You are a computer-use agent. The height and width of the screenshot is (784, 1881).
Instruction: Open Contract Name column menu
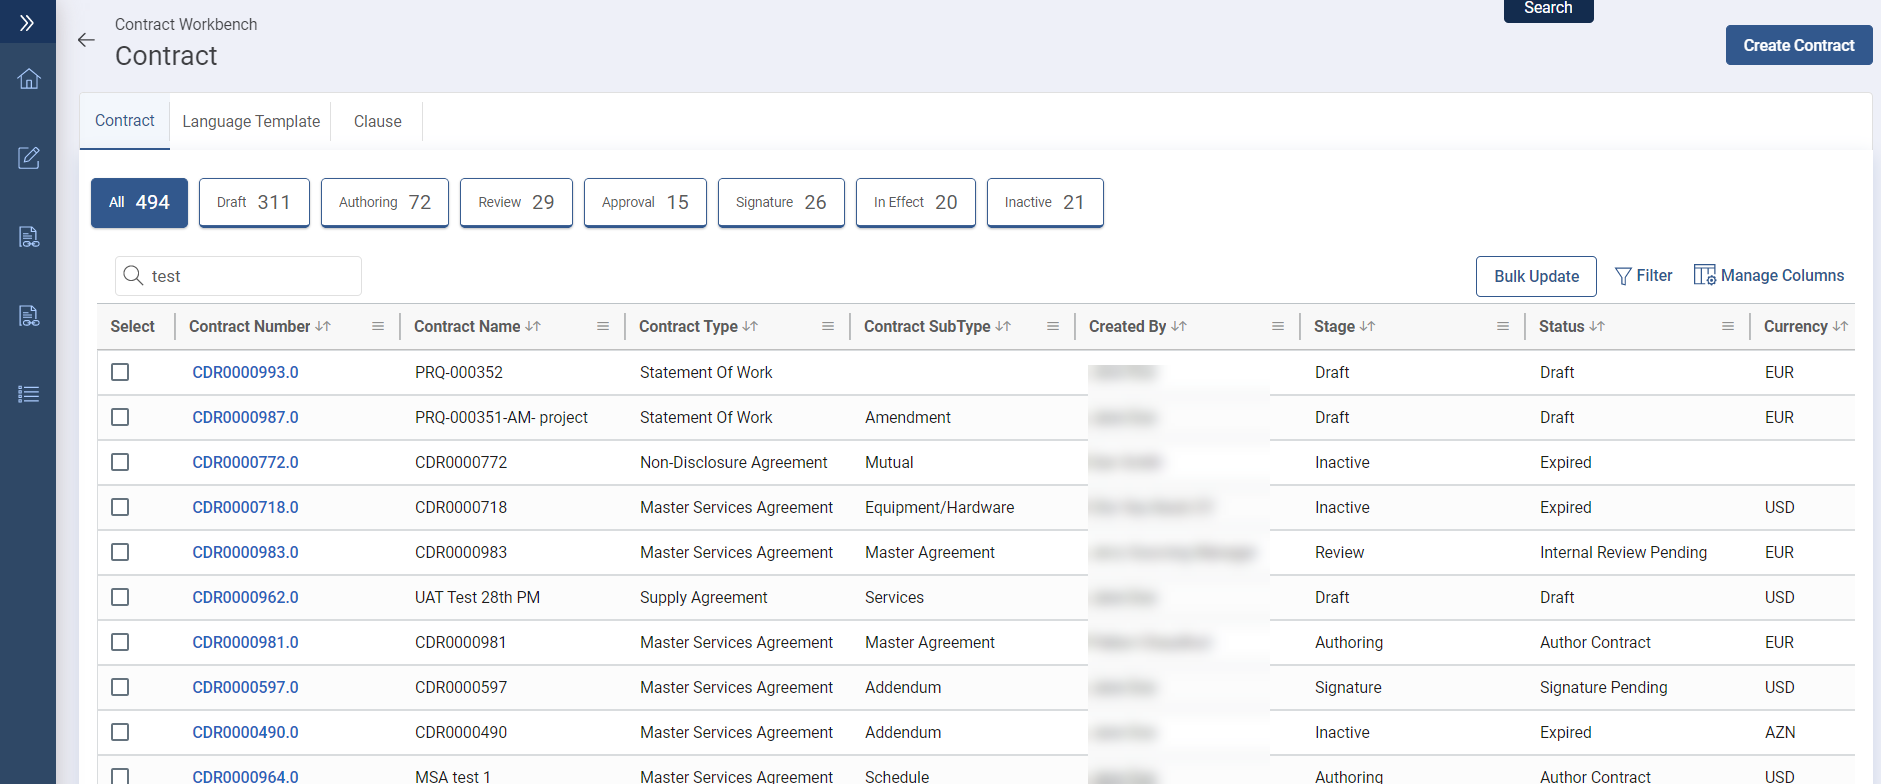coord(603,327)
